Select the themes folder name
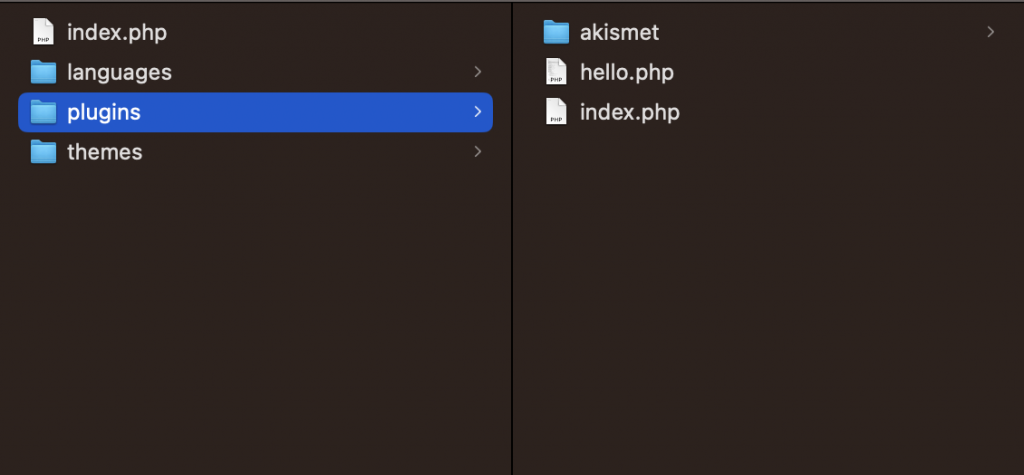 point(104,152)
